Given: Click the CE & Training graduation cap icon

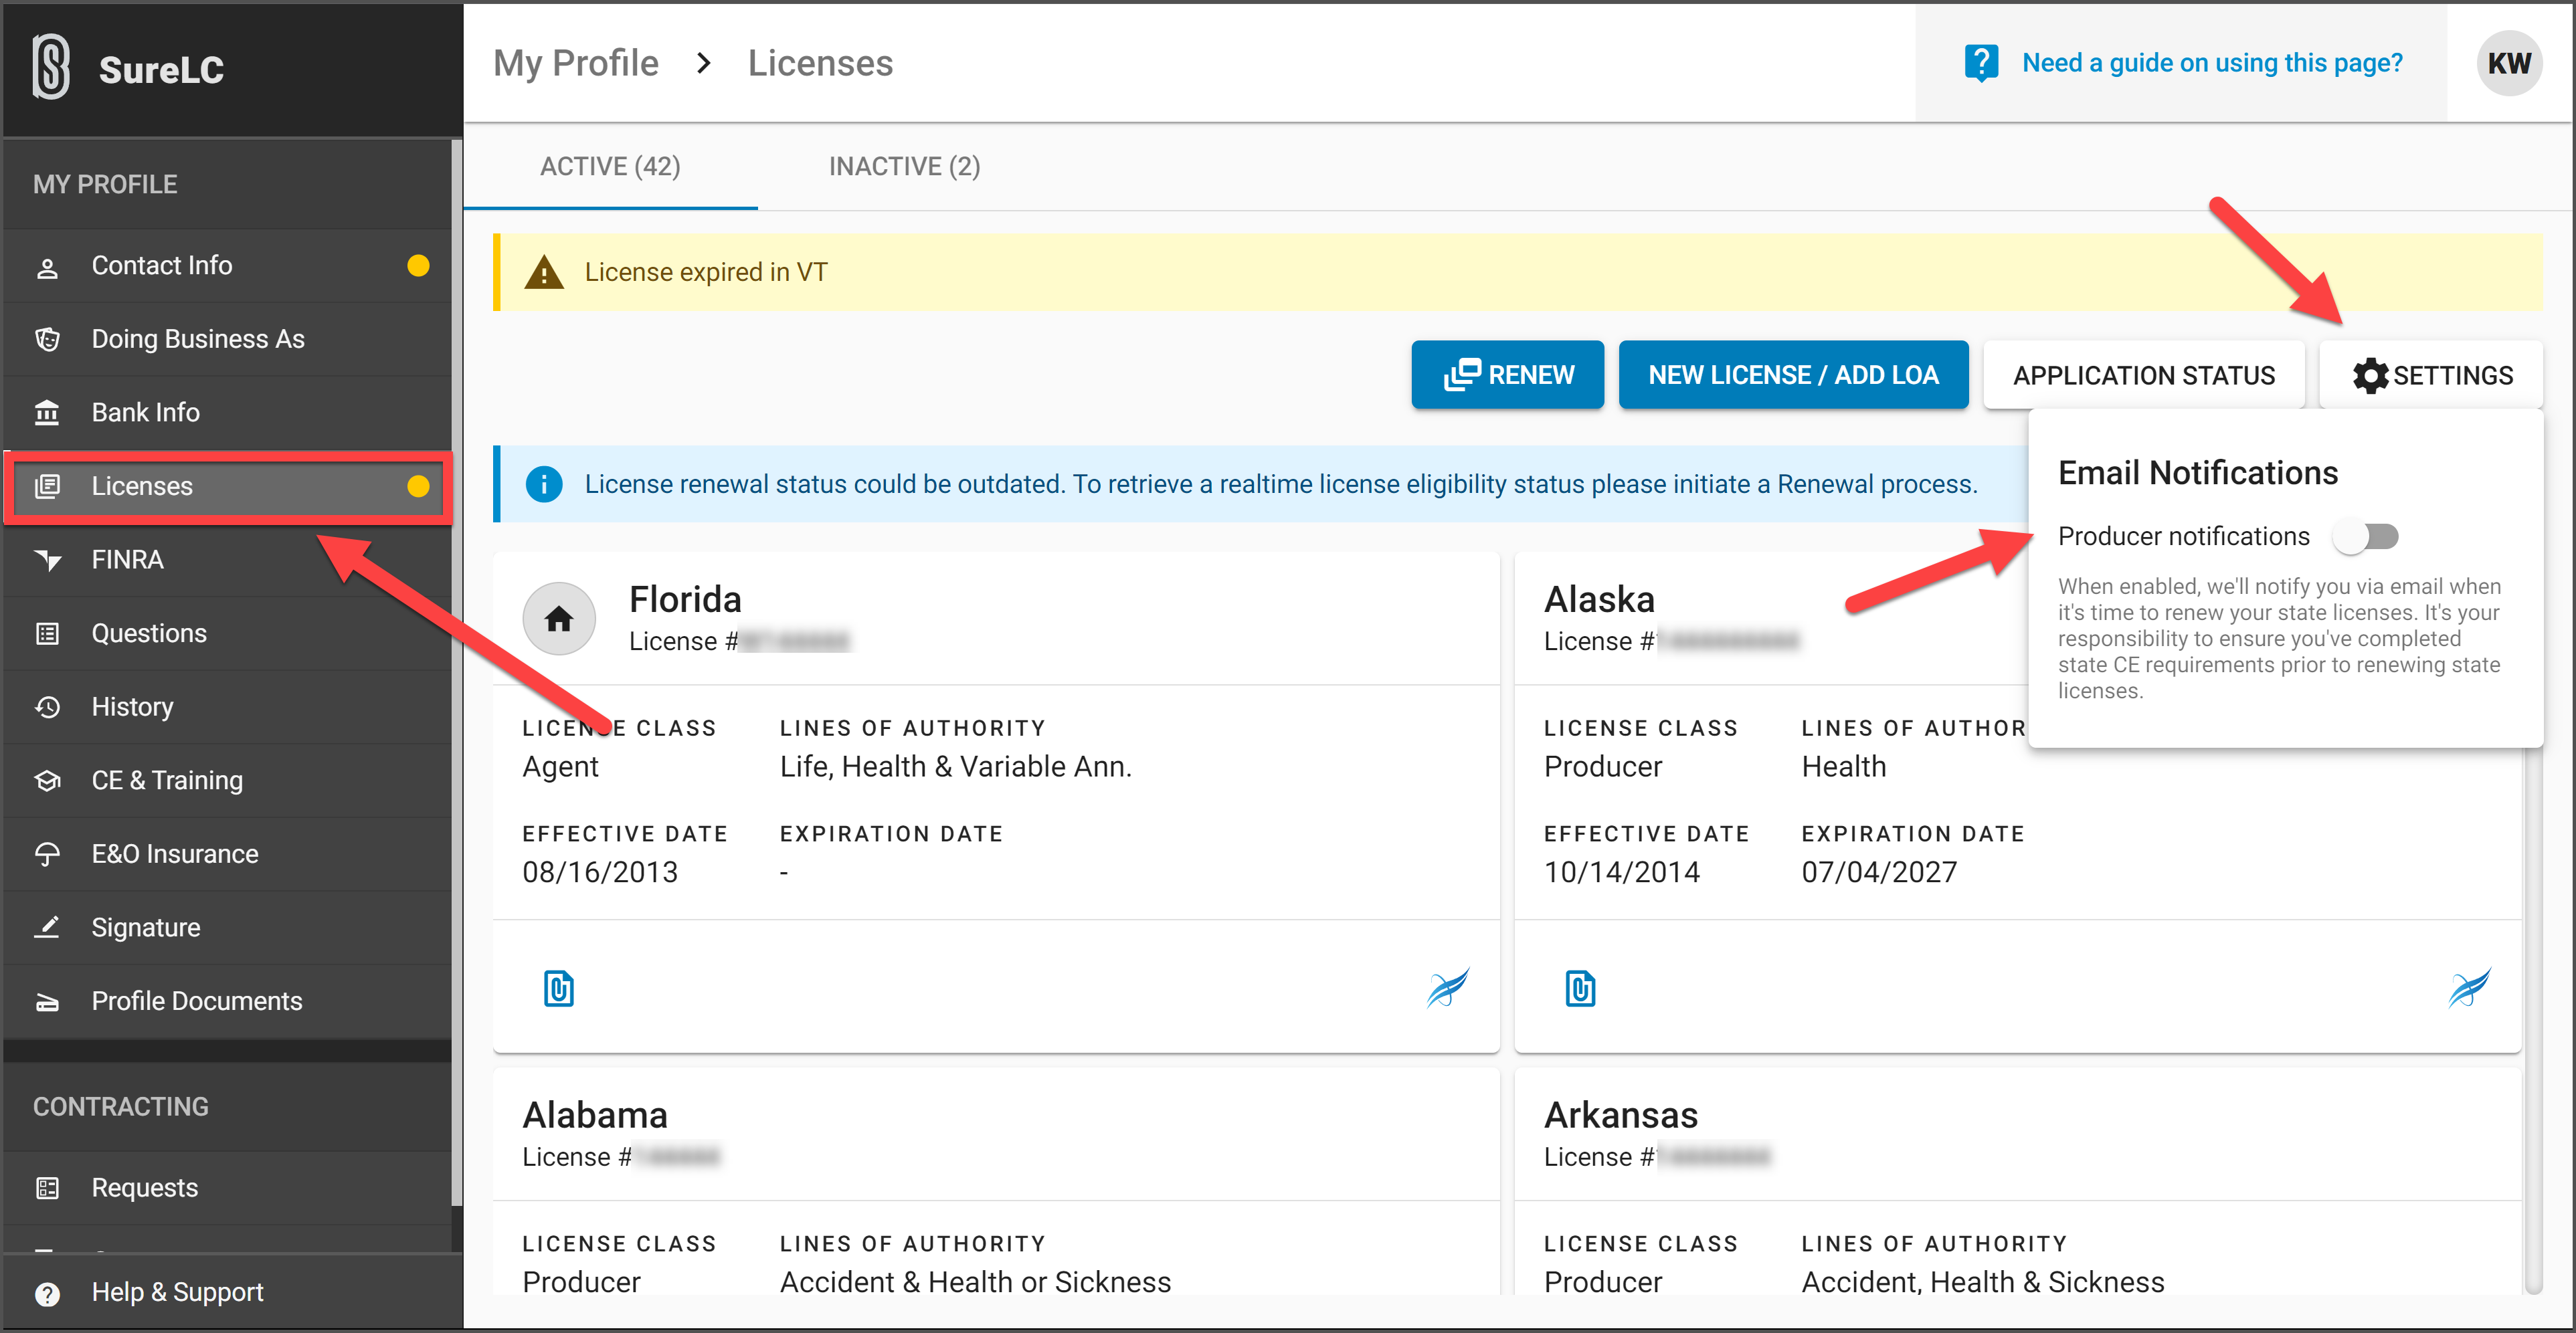Looking at the screenshot, I should point(47,780).
